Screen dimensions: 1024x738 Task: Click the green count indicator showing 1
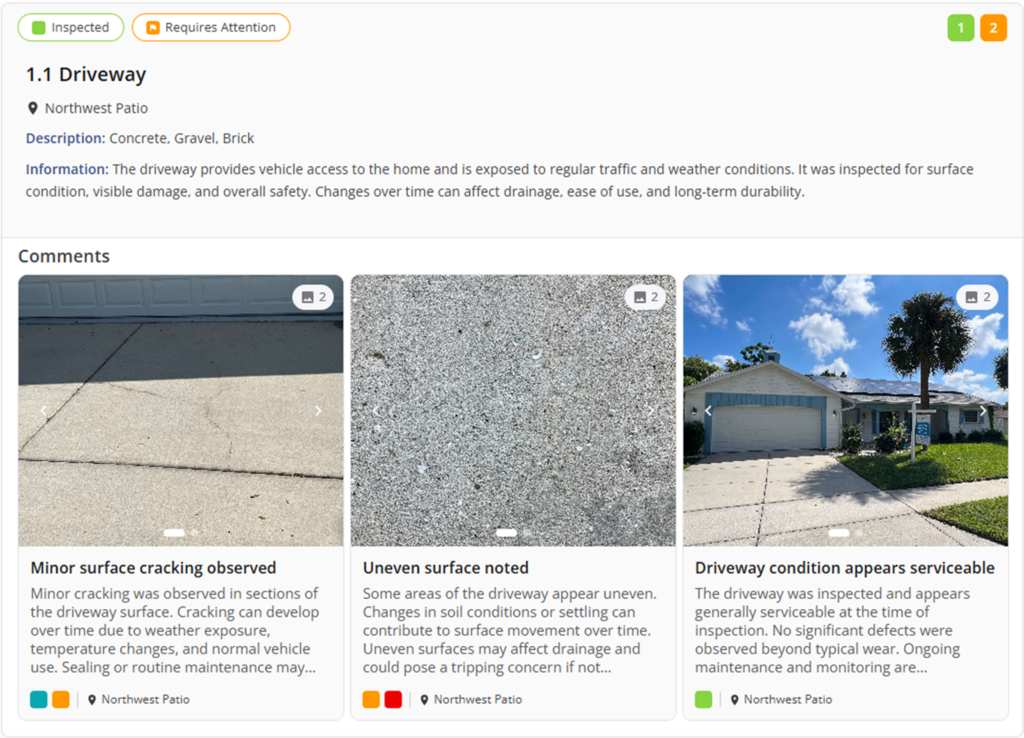[x=959, y=27]
